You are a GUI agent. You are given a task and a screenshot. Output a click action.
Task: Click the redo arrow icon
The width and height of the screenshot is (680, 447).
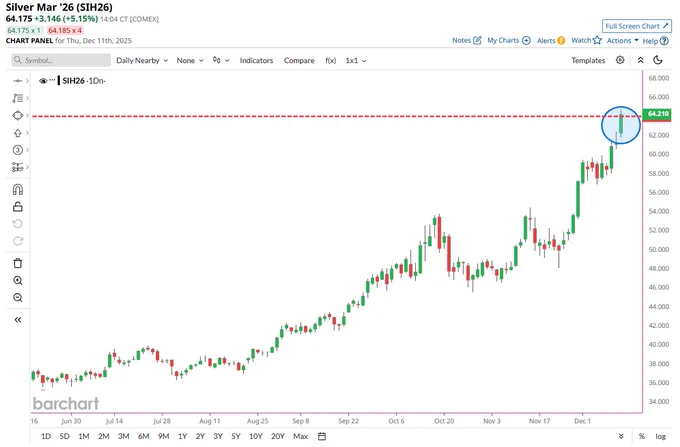tap(18, 241)
